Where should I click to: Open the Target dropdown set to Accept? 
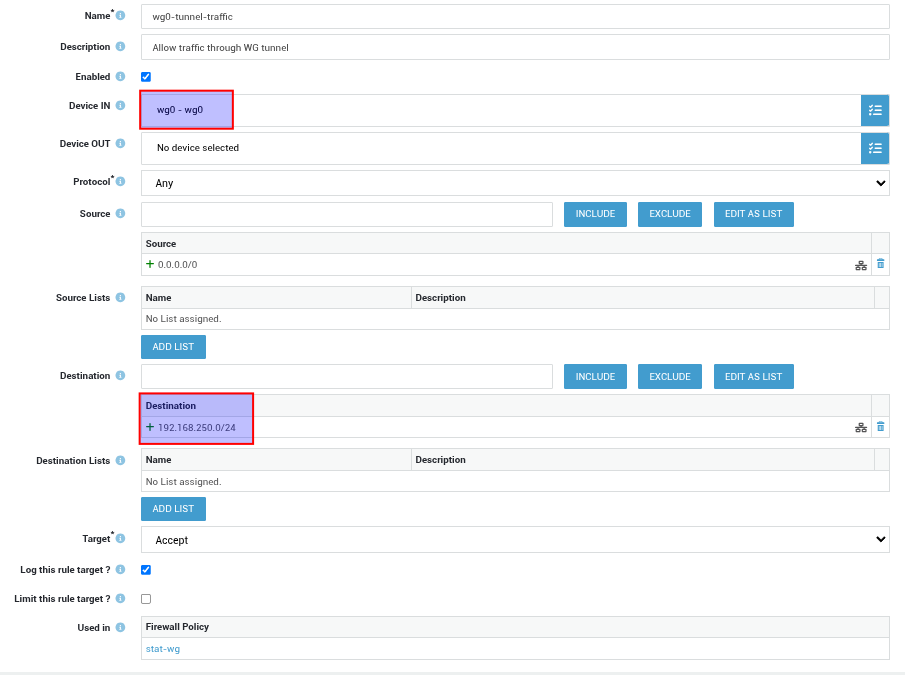(x=515, y=540)
